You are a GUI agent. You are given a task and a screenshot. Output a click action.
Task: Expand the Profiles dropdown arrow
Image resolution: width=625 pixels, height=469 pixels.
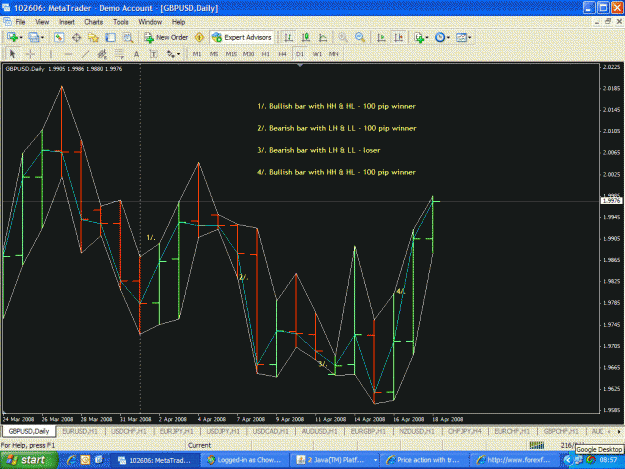(x=42, y=37)
